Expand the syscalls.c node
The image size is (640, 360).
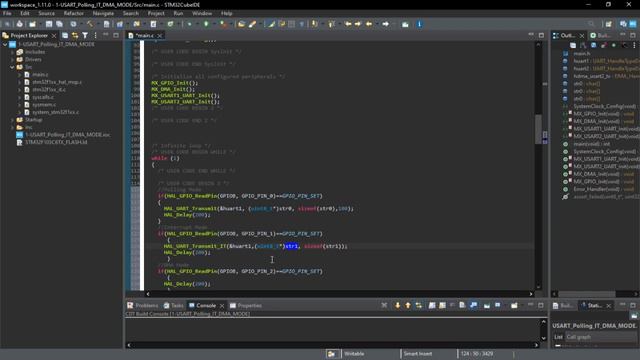(20, 97)
